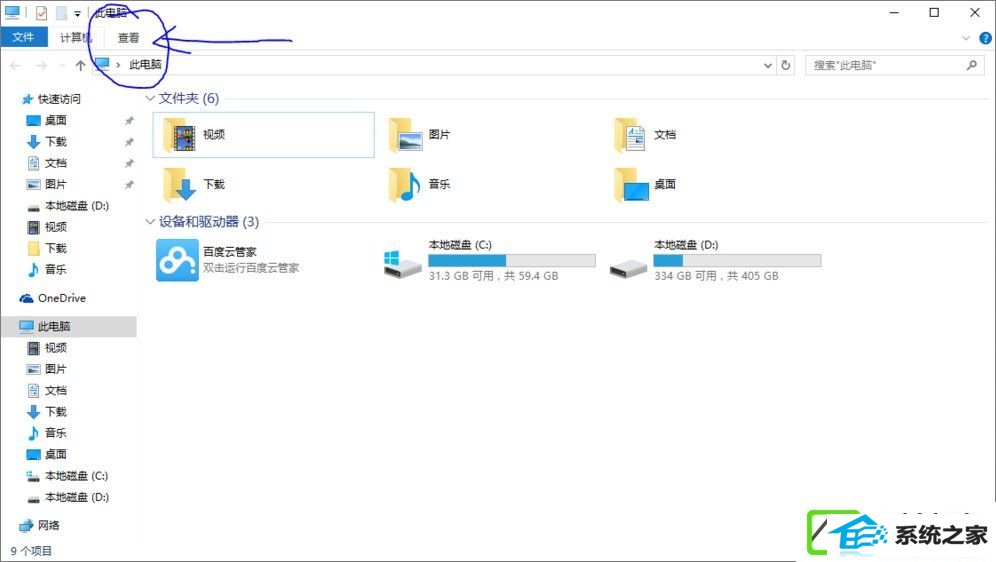Open recent locations dropdown arrow
This screenshot has height=562, width=996.
pos(62,65)
